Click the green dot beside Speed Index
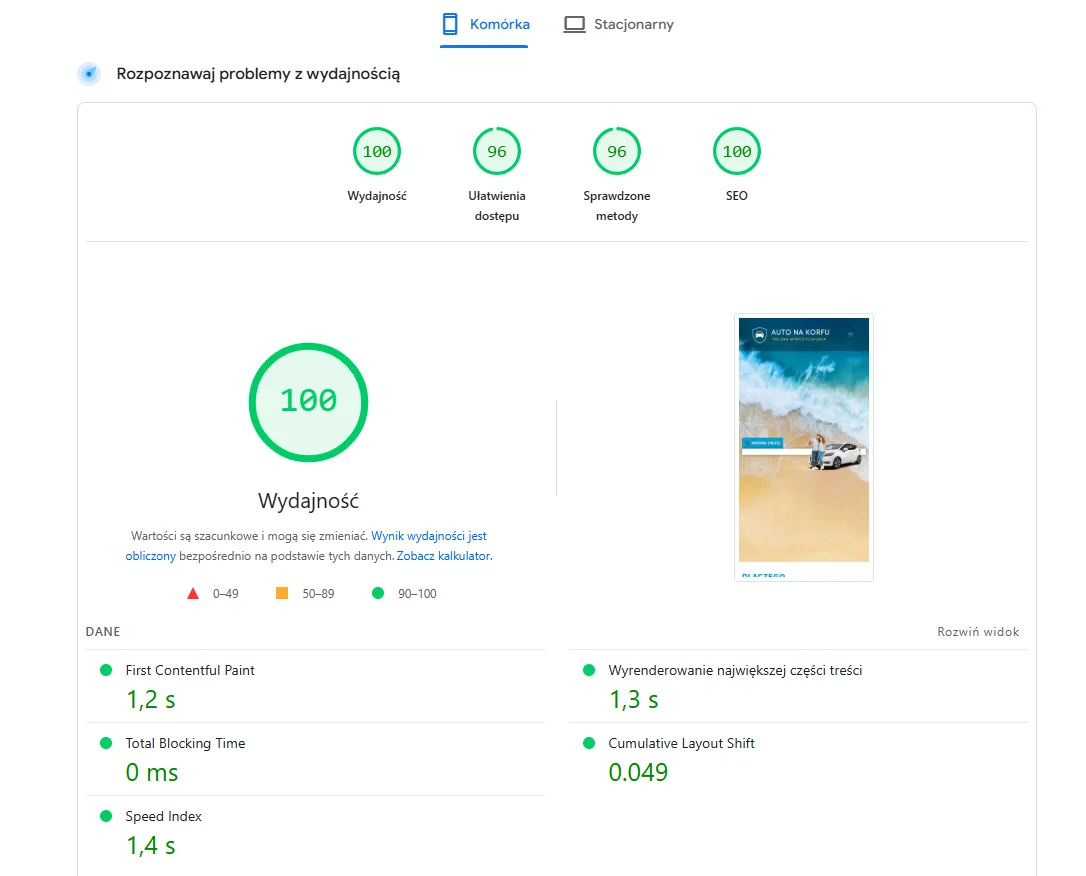The image size is (1086, 876). 106,816
